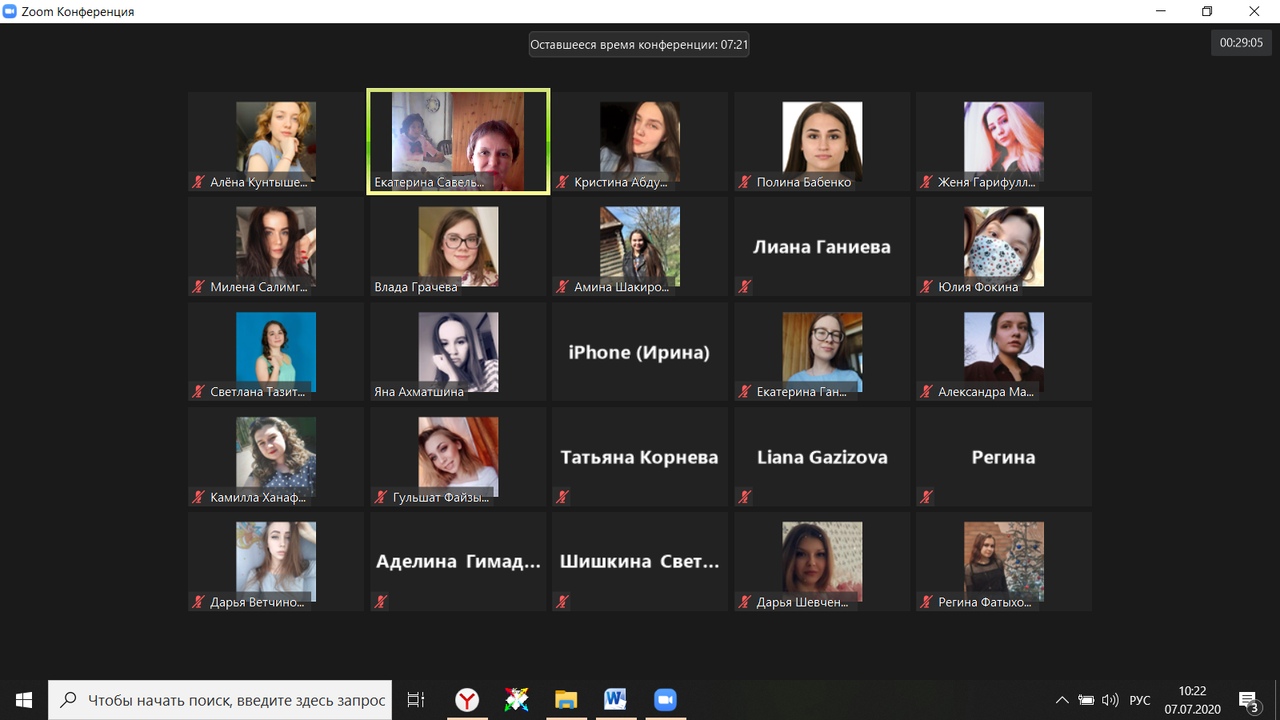Open Yandex Browser from the taskbar
Screen dimensions: 1280x720
[467, 700]
